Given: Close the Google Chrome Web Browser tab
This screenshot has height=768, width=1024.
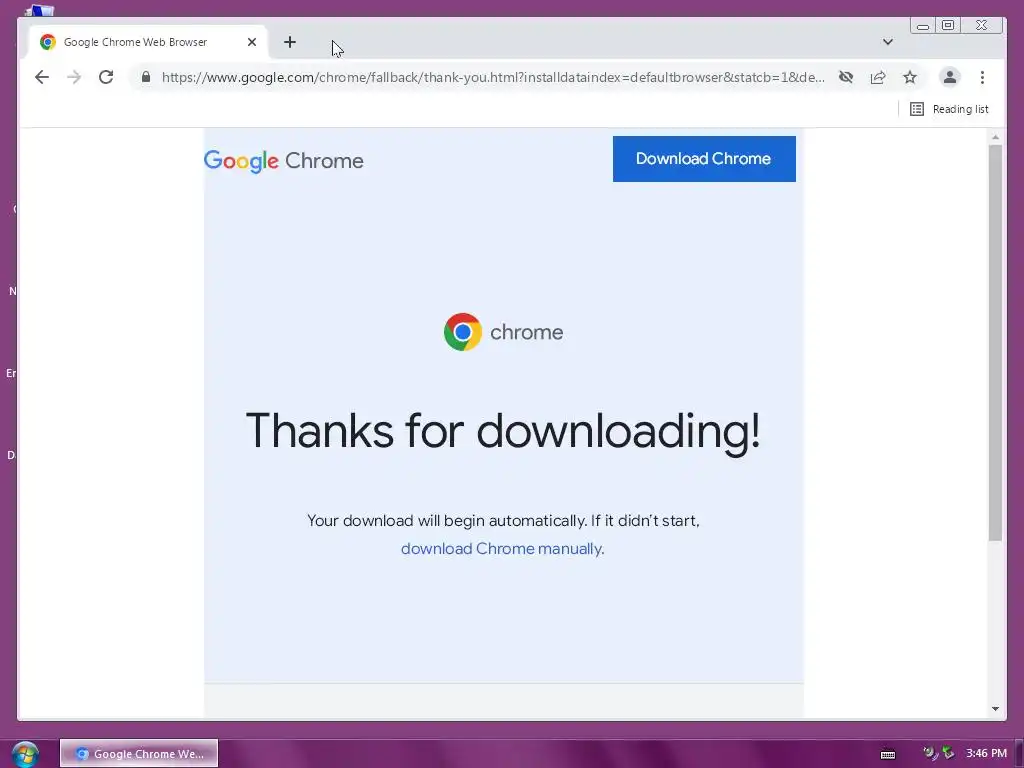Looking at the screenshot, I should tap(252, 42).
